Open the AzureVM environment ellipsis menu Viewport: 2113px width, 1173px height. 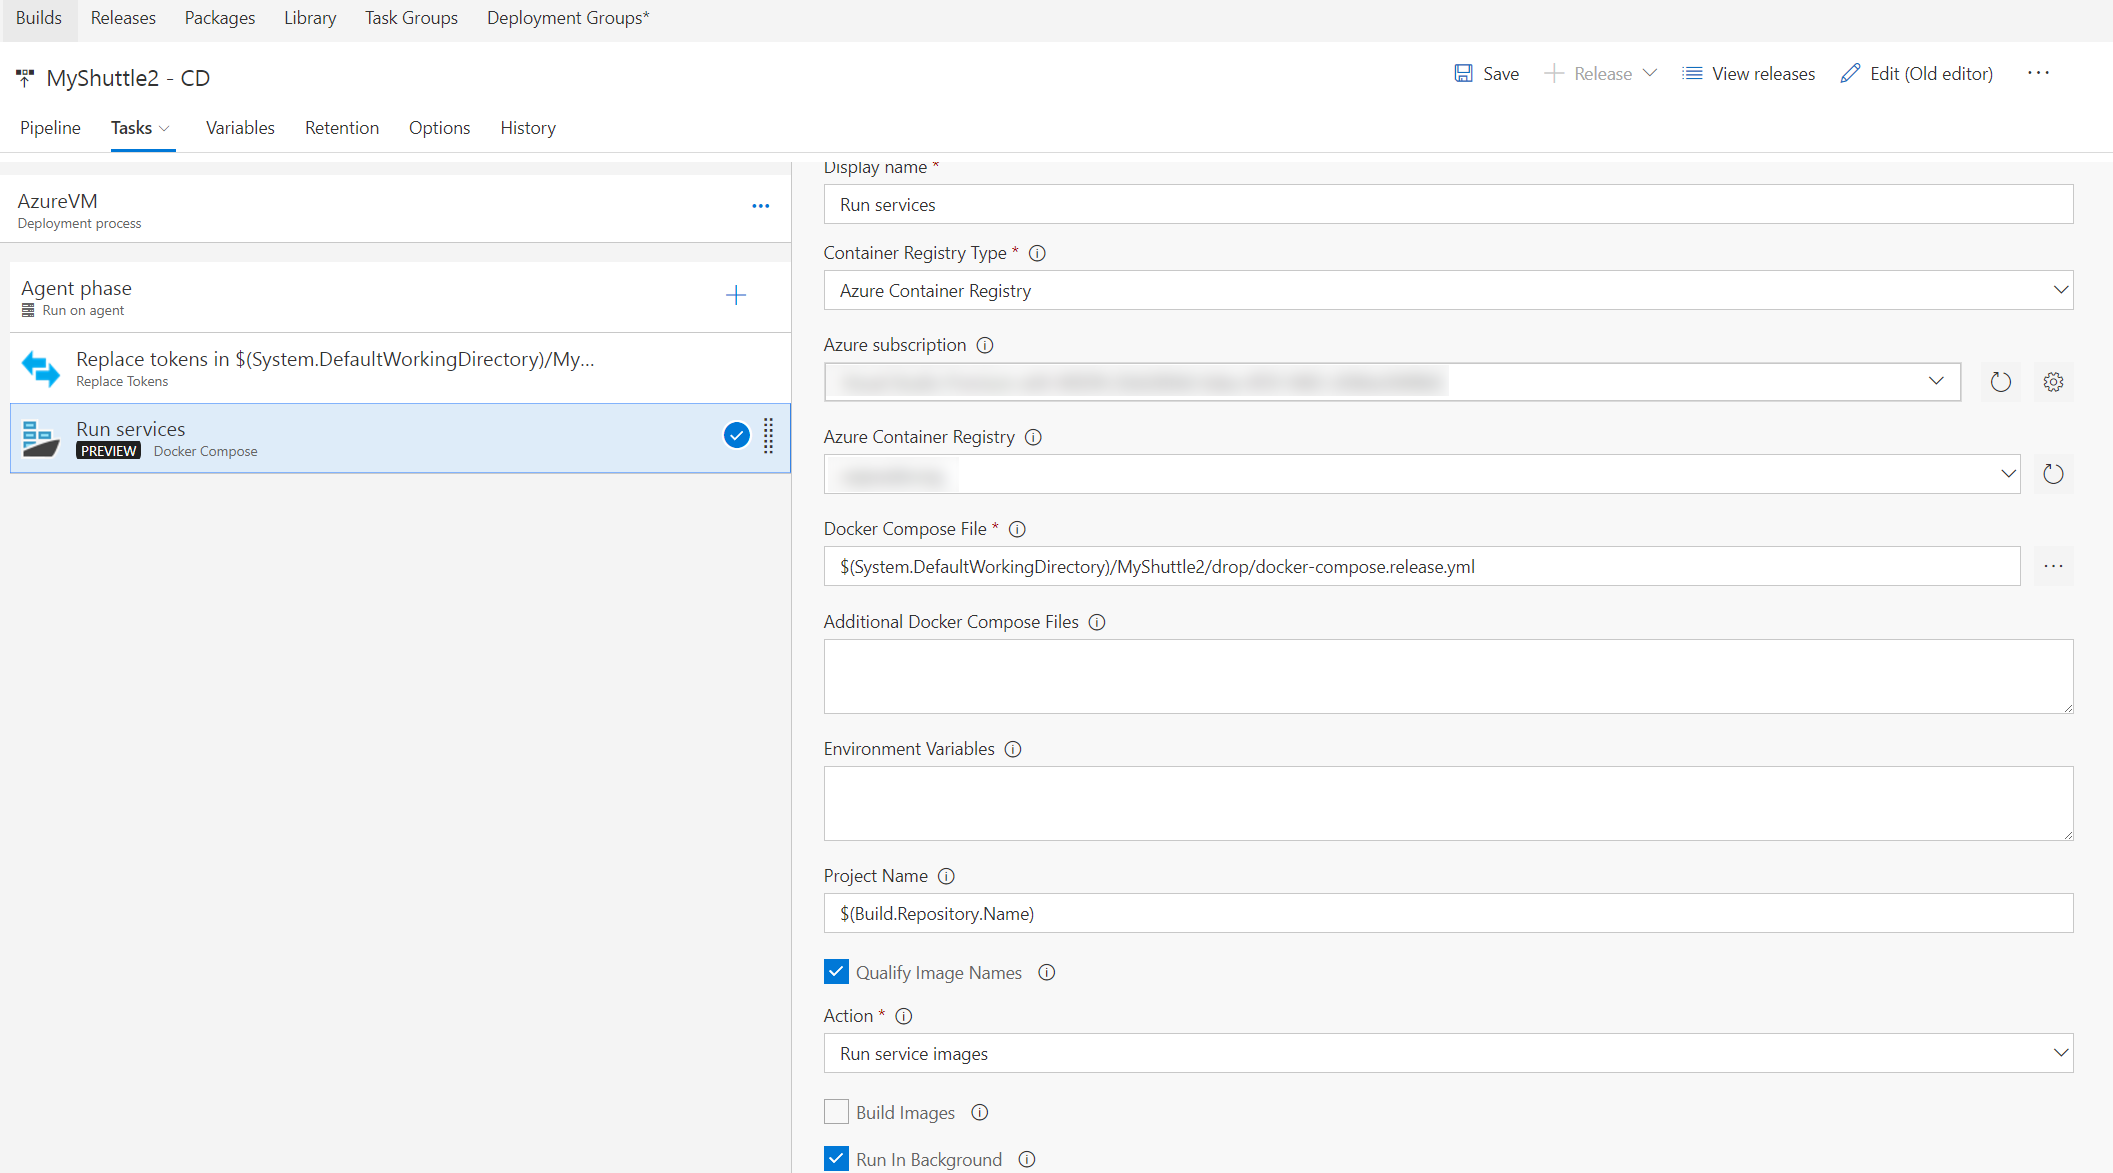click(x=761, y=206)
